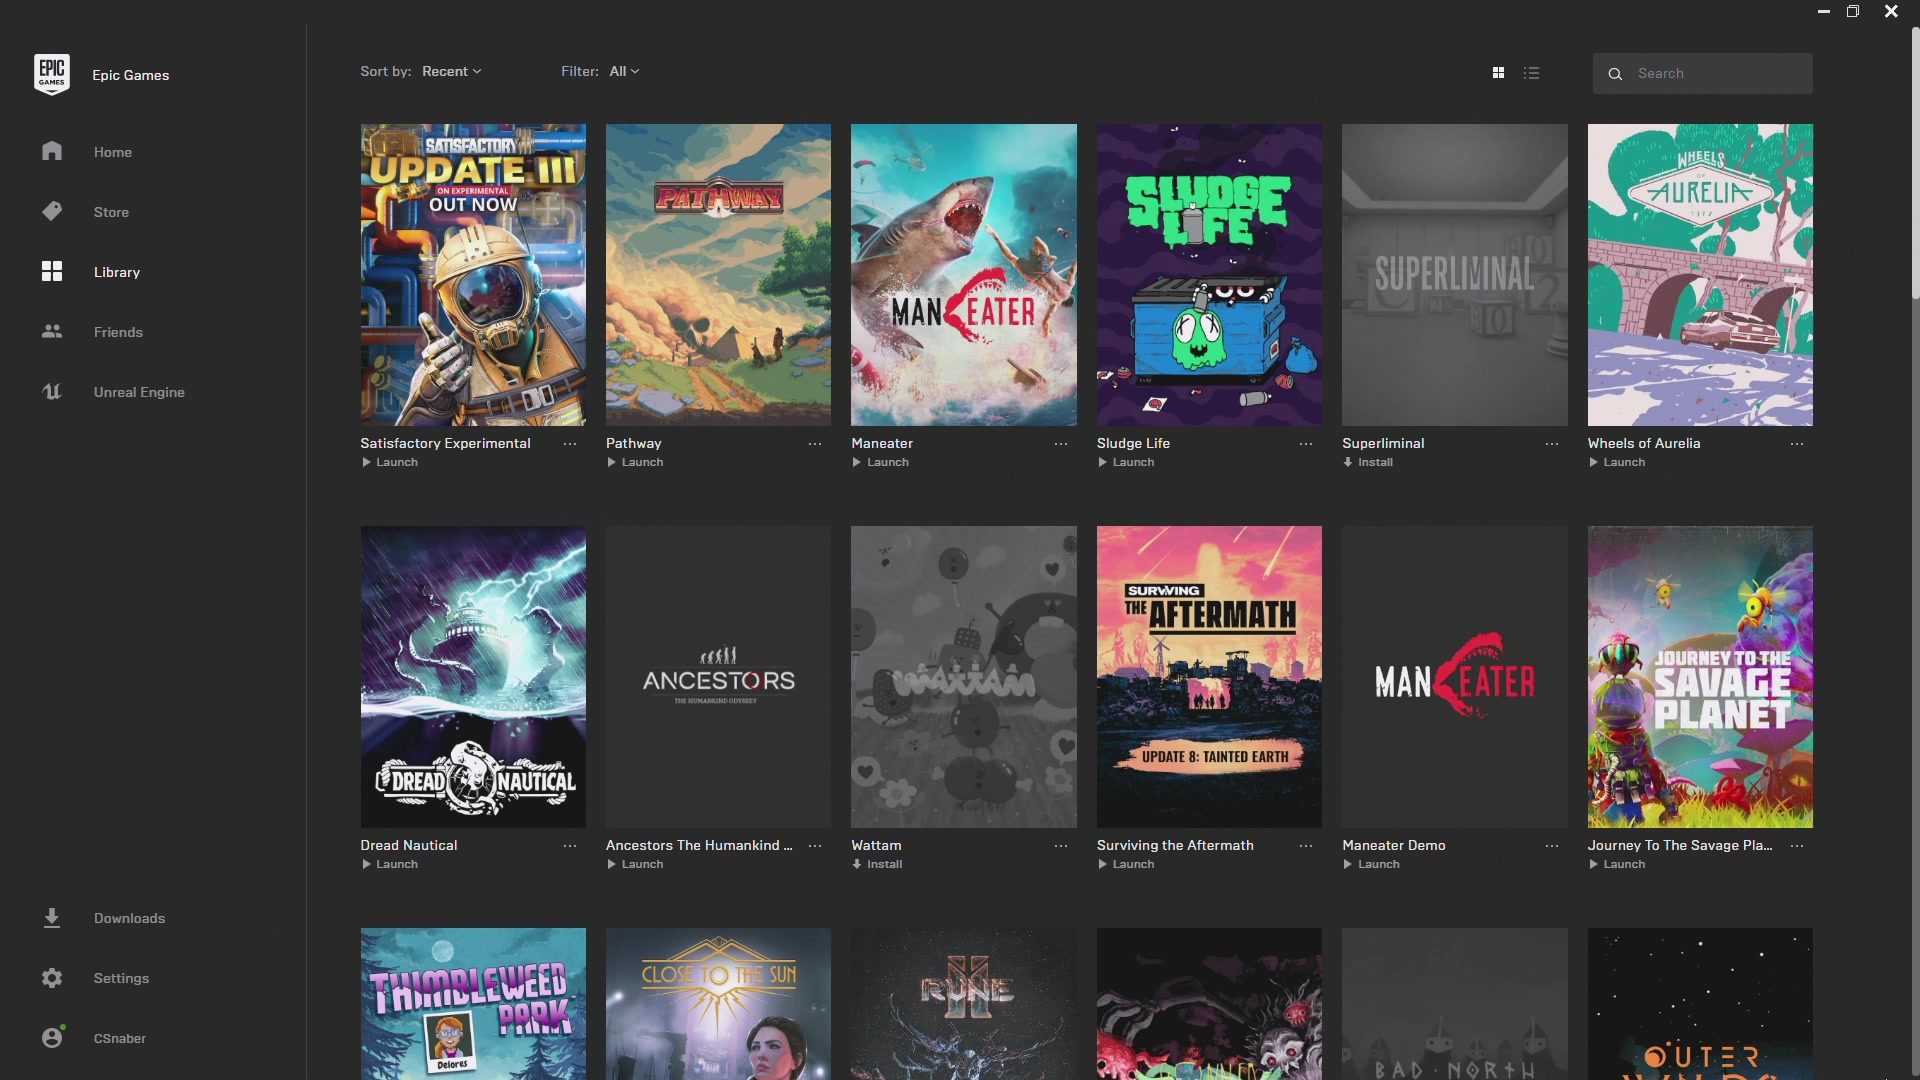Open options menu for Journey To The Savage Planet

coord(1797,845)
